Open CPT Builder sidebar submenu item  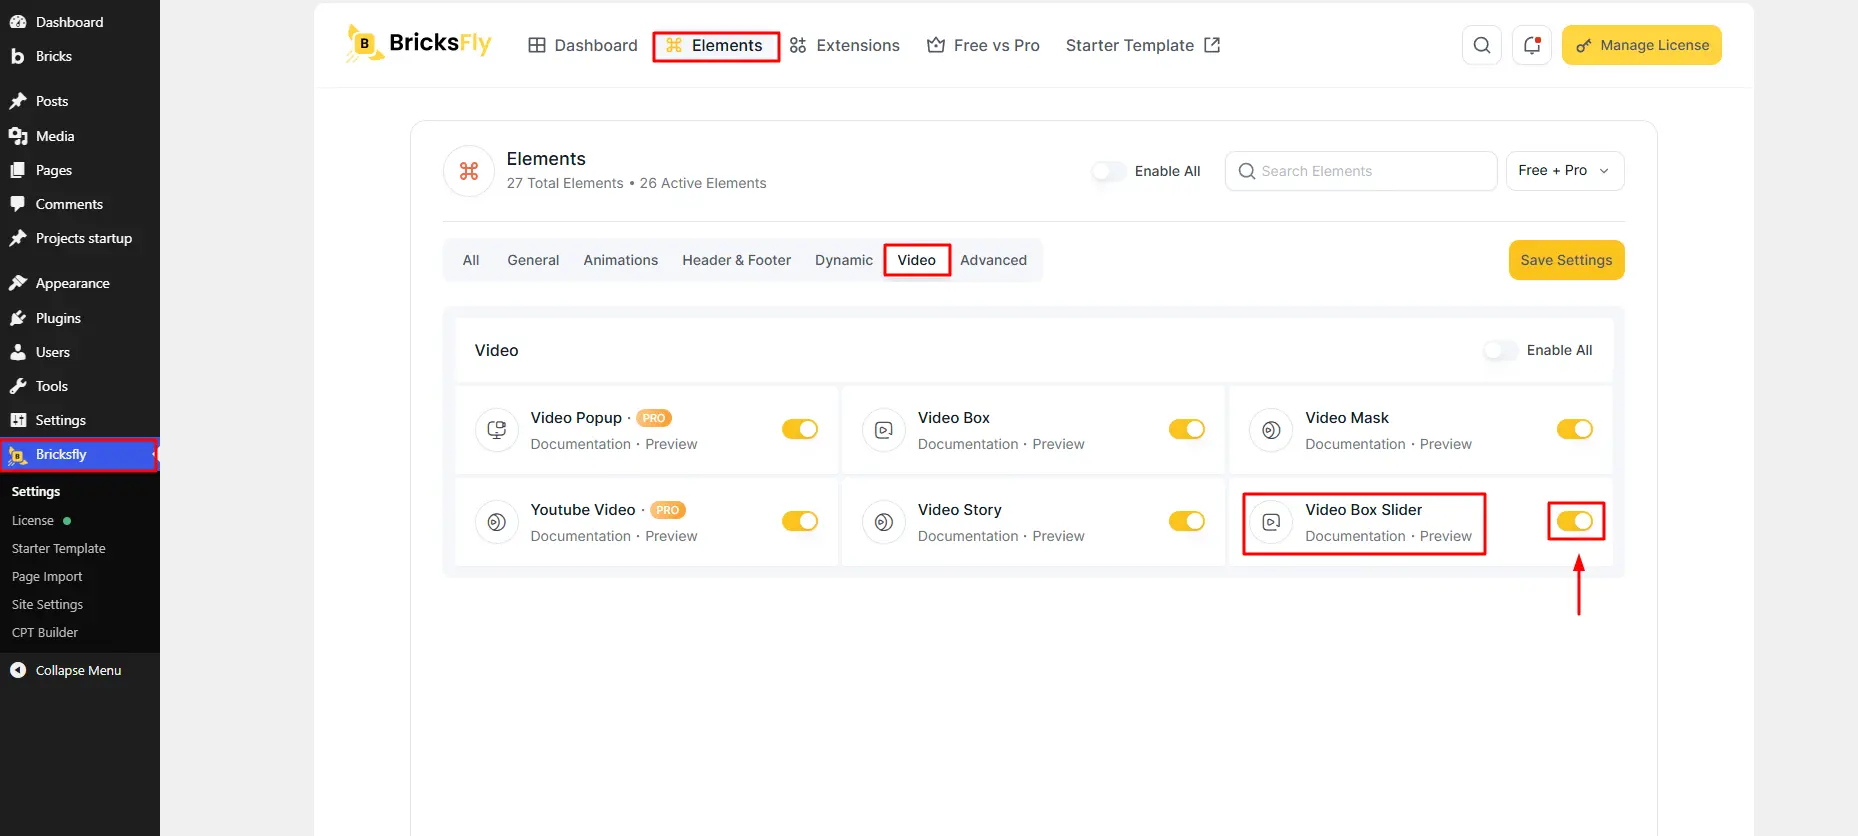(45, 633)
